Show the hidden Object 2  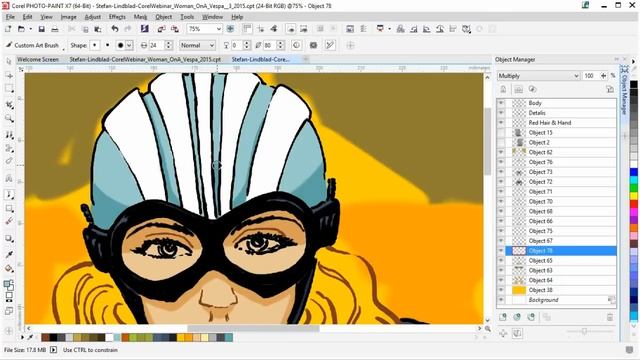click(501, 142)
